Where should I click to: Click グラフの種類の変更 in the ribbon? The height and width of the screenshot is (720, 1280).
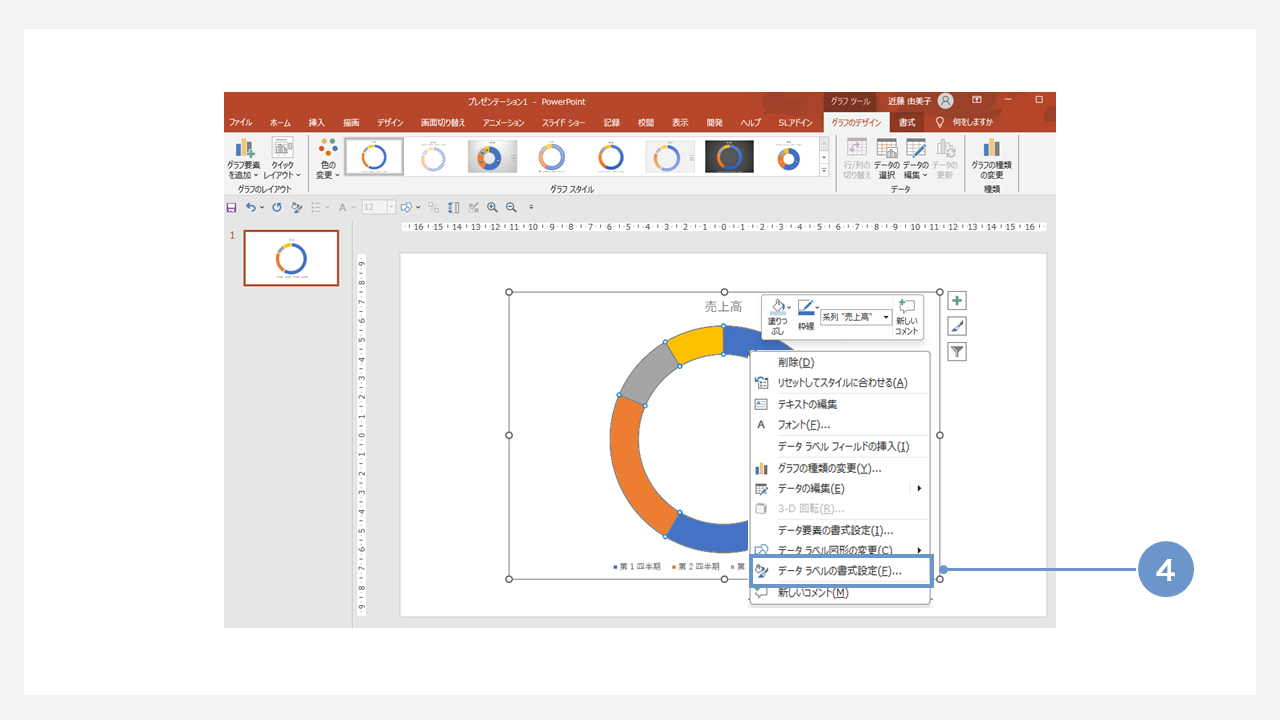coord(991,159)
